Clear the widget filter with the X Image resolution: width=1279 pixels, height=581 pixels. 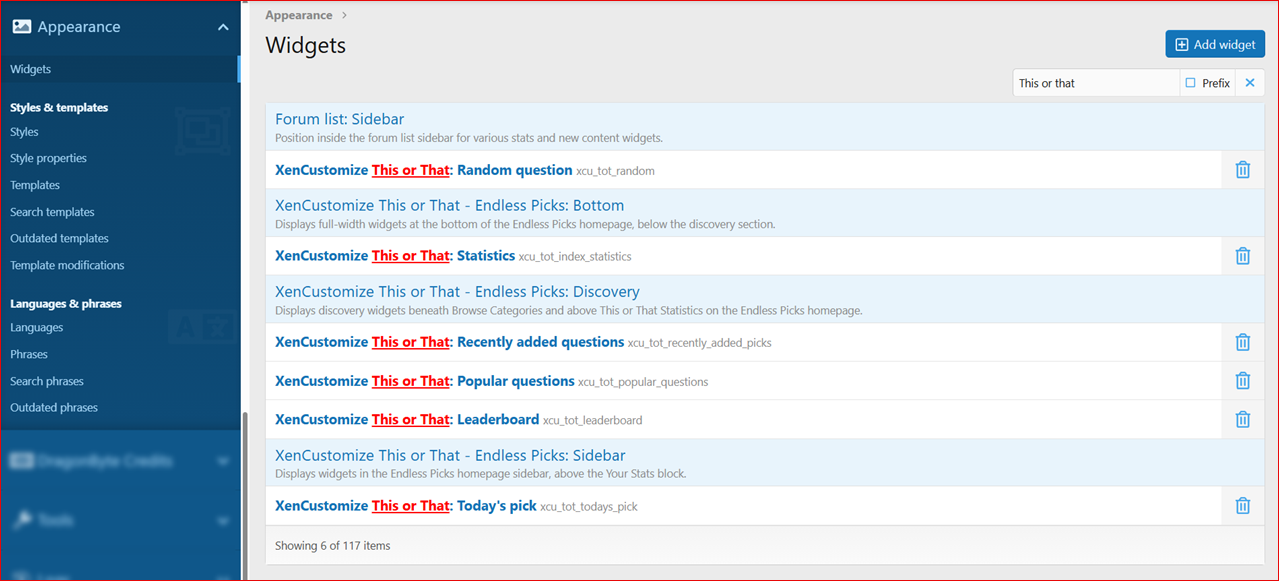click(1250, 83)
